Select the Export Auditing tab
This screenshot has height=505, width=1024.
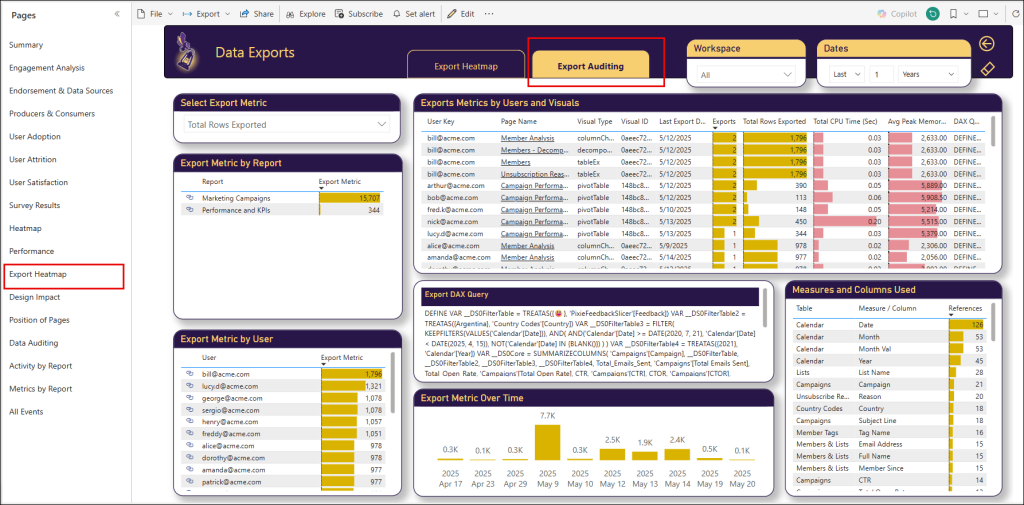tap(590, 66)
